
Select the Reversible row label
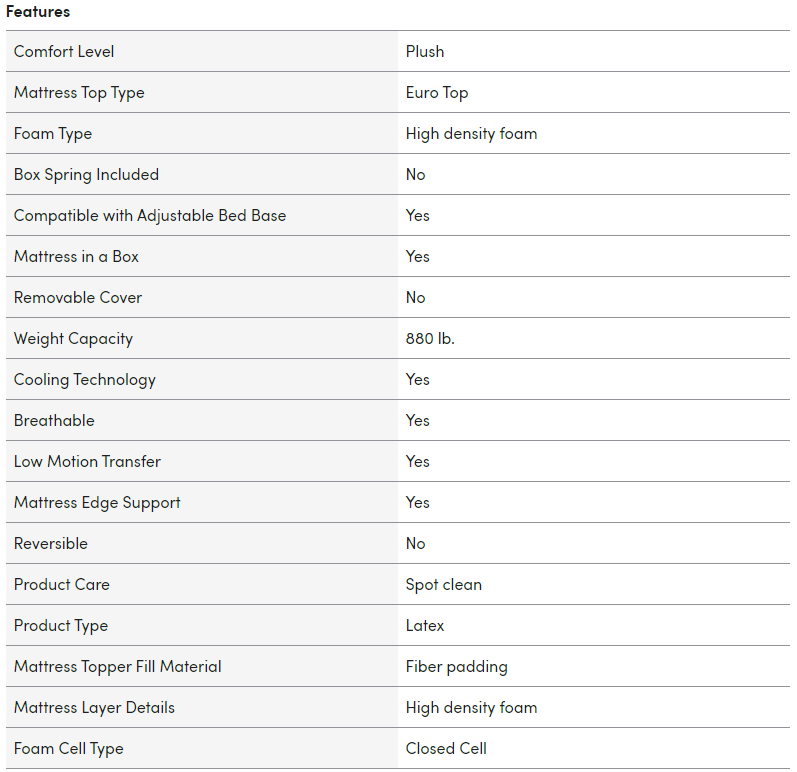(51, 543)
